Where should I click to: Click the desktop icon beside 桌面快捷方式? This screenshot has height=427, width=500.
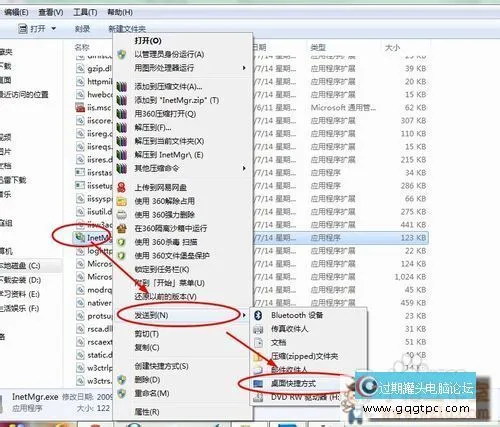click(x=258, y=384)
